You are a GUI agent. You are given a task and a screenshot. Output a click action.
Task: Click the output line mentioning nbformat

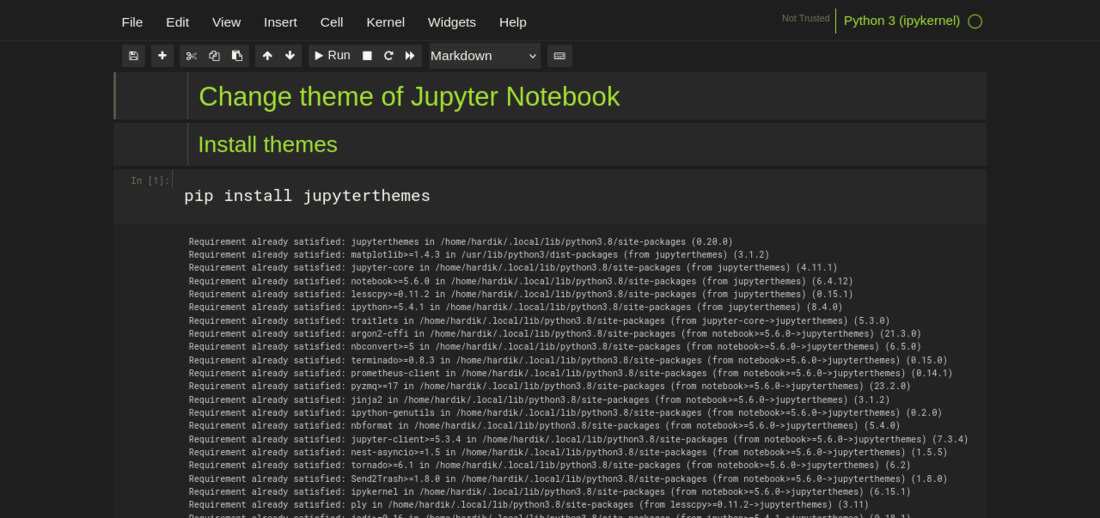tap(544, 425)
